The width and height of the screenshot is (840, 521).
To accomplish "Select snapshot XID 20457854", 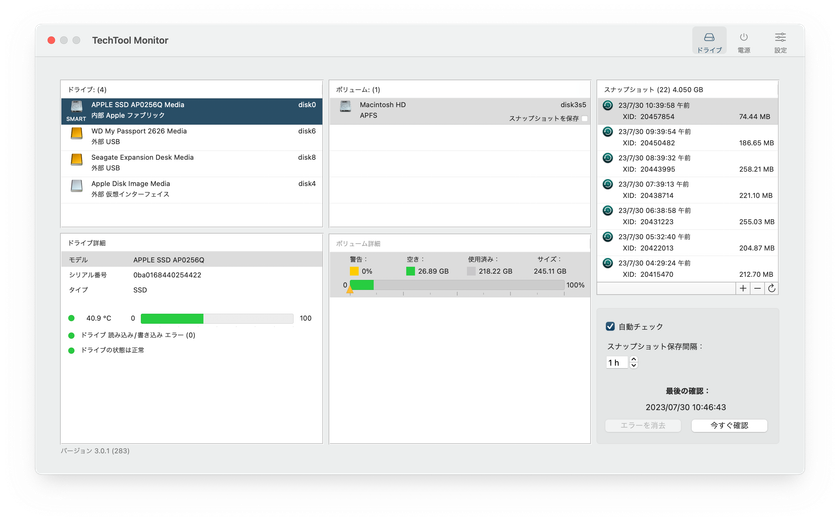I will tap(687, 111).
